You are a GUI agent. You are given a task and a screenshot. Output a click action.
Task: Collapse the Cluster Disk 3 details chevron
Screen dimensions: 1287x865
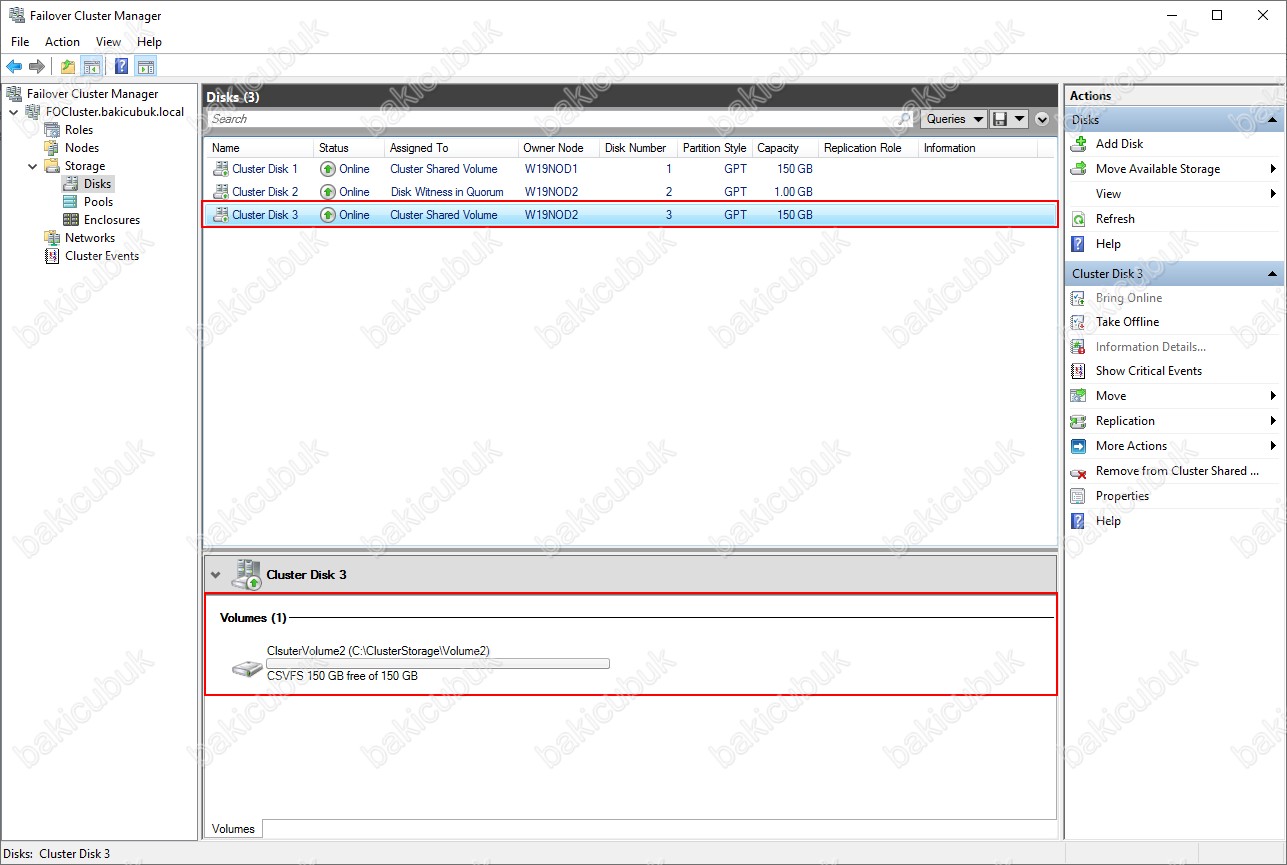pos(215,575)
